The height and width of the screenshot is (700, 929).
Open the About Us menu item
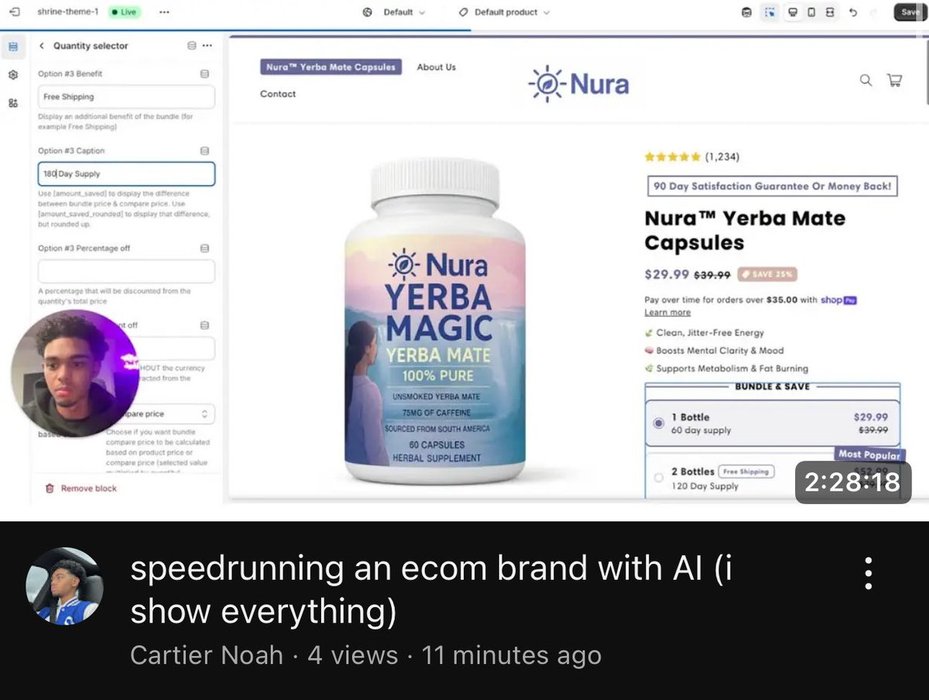click(436, 67)
